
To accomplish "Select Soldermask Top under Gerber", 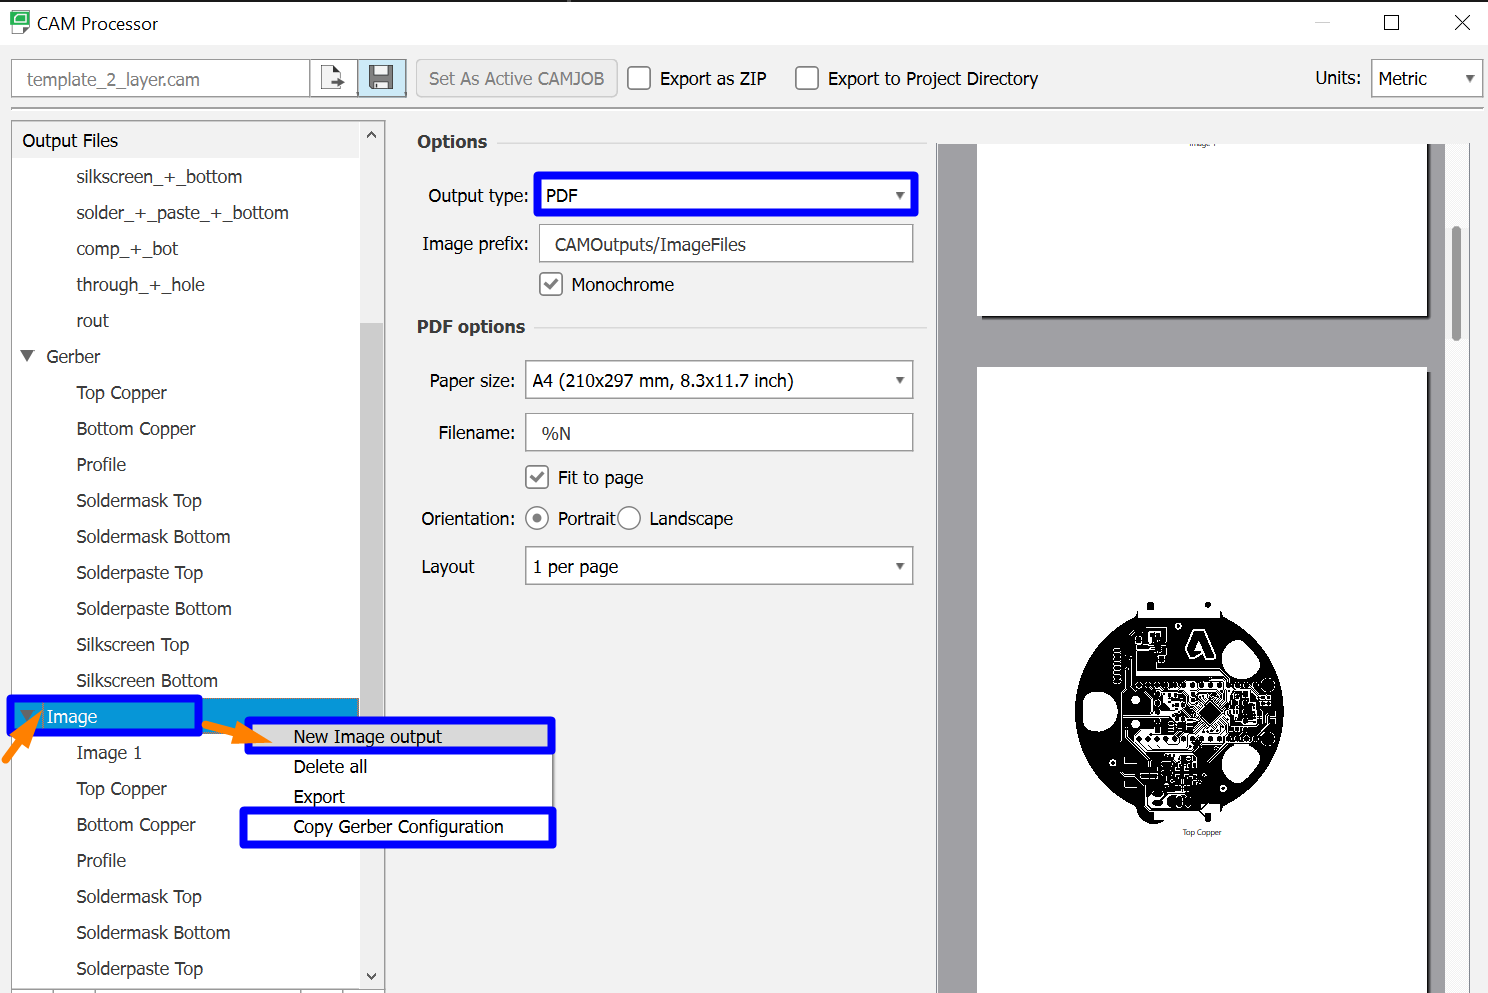I will click(138, 500).
